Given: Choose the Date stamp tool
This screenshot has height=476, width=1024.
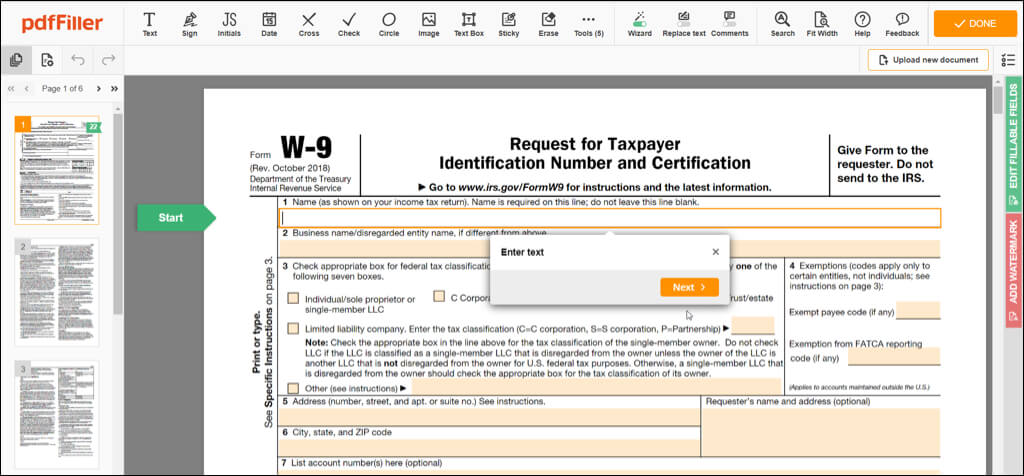Looking at the screenshot, I should [269, 24].
